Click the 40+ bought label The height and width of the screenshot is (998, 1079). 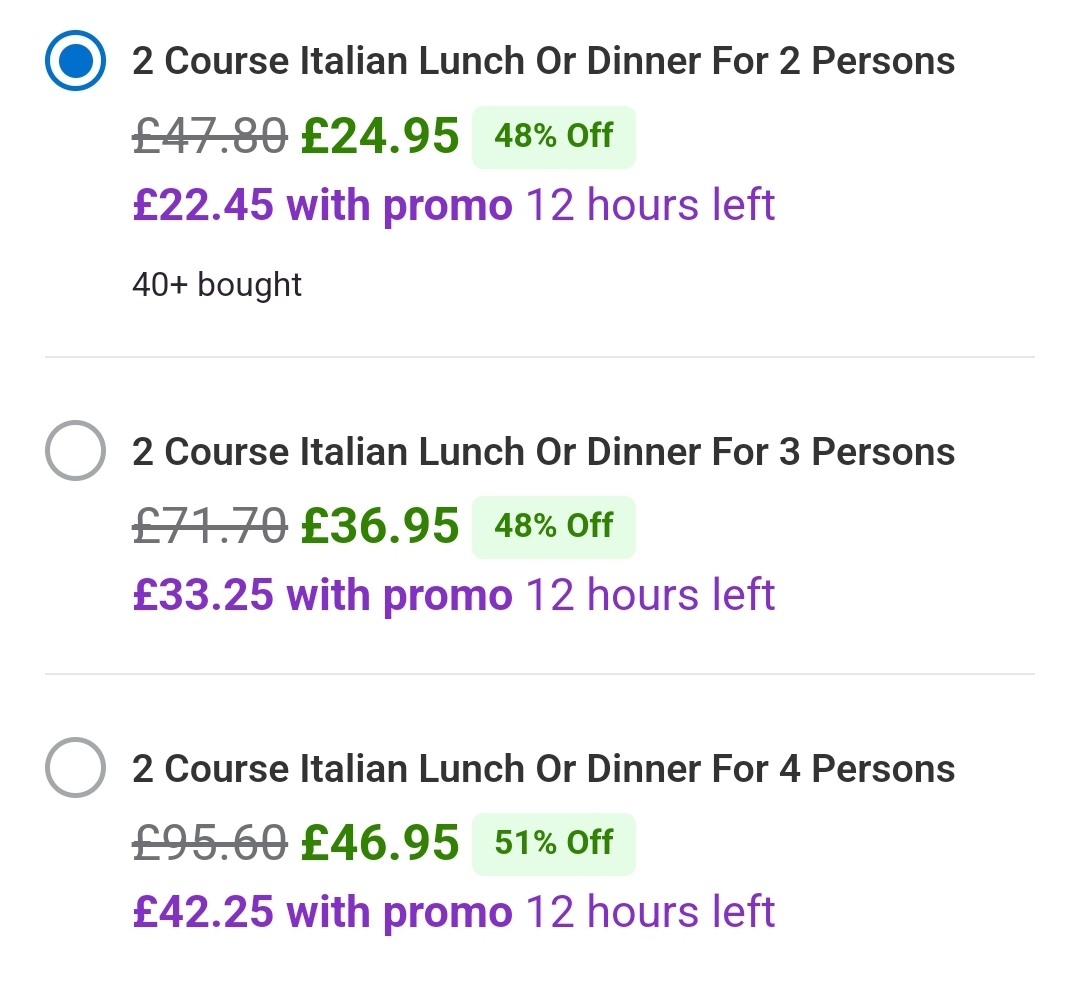pyautogui.click(x=217, y=284)
